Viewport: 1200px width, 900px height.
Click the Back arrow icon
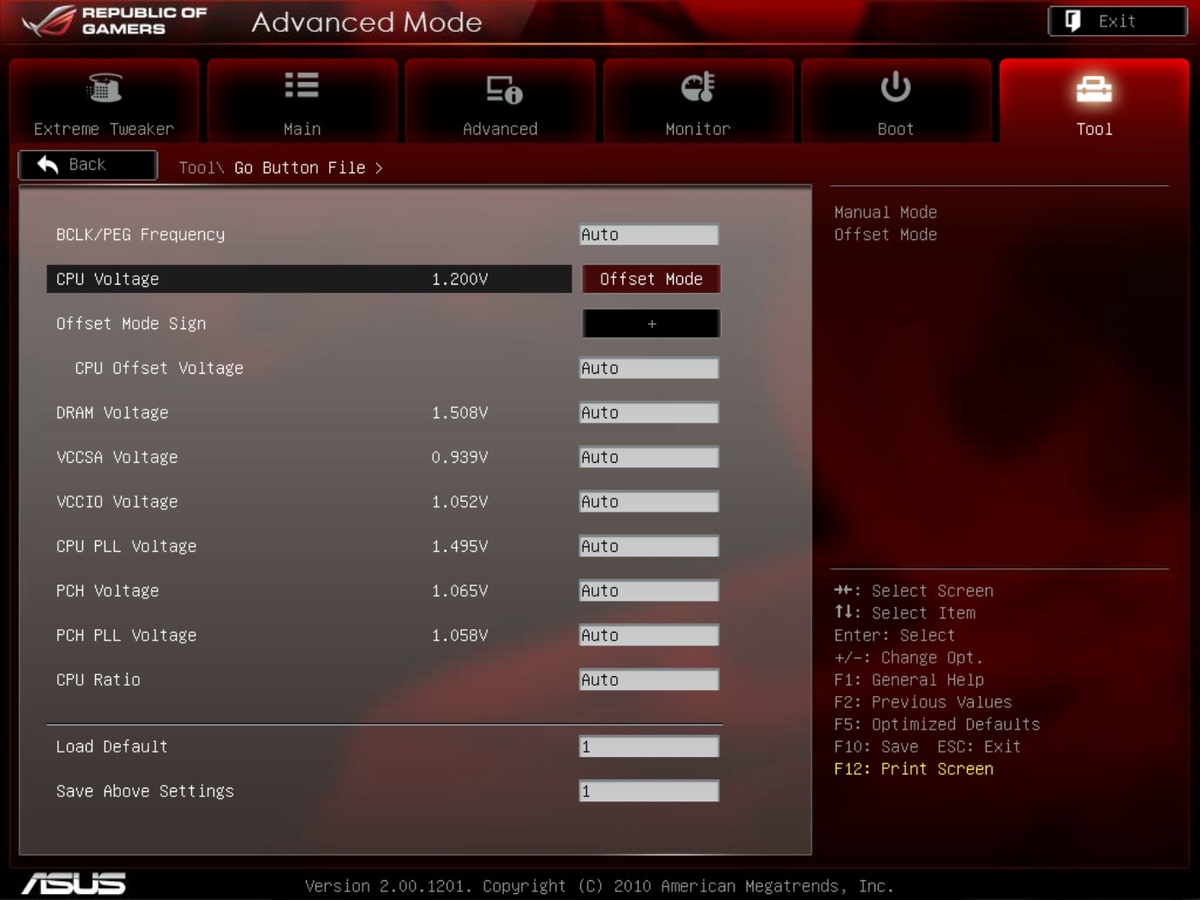[x=47, y=165]
